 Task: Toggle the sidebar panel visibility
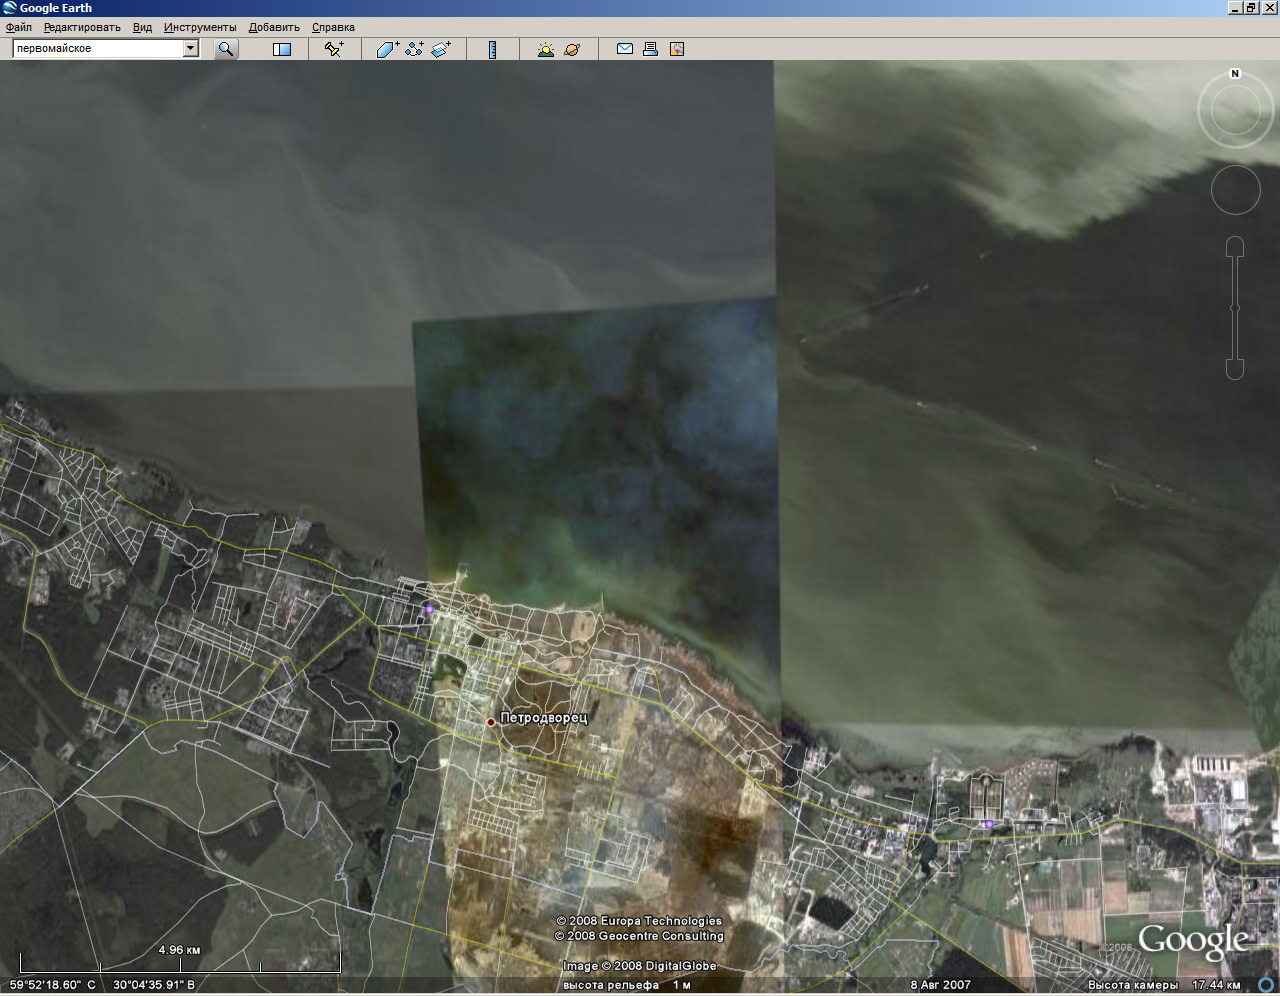coord(282,49)
